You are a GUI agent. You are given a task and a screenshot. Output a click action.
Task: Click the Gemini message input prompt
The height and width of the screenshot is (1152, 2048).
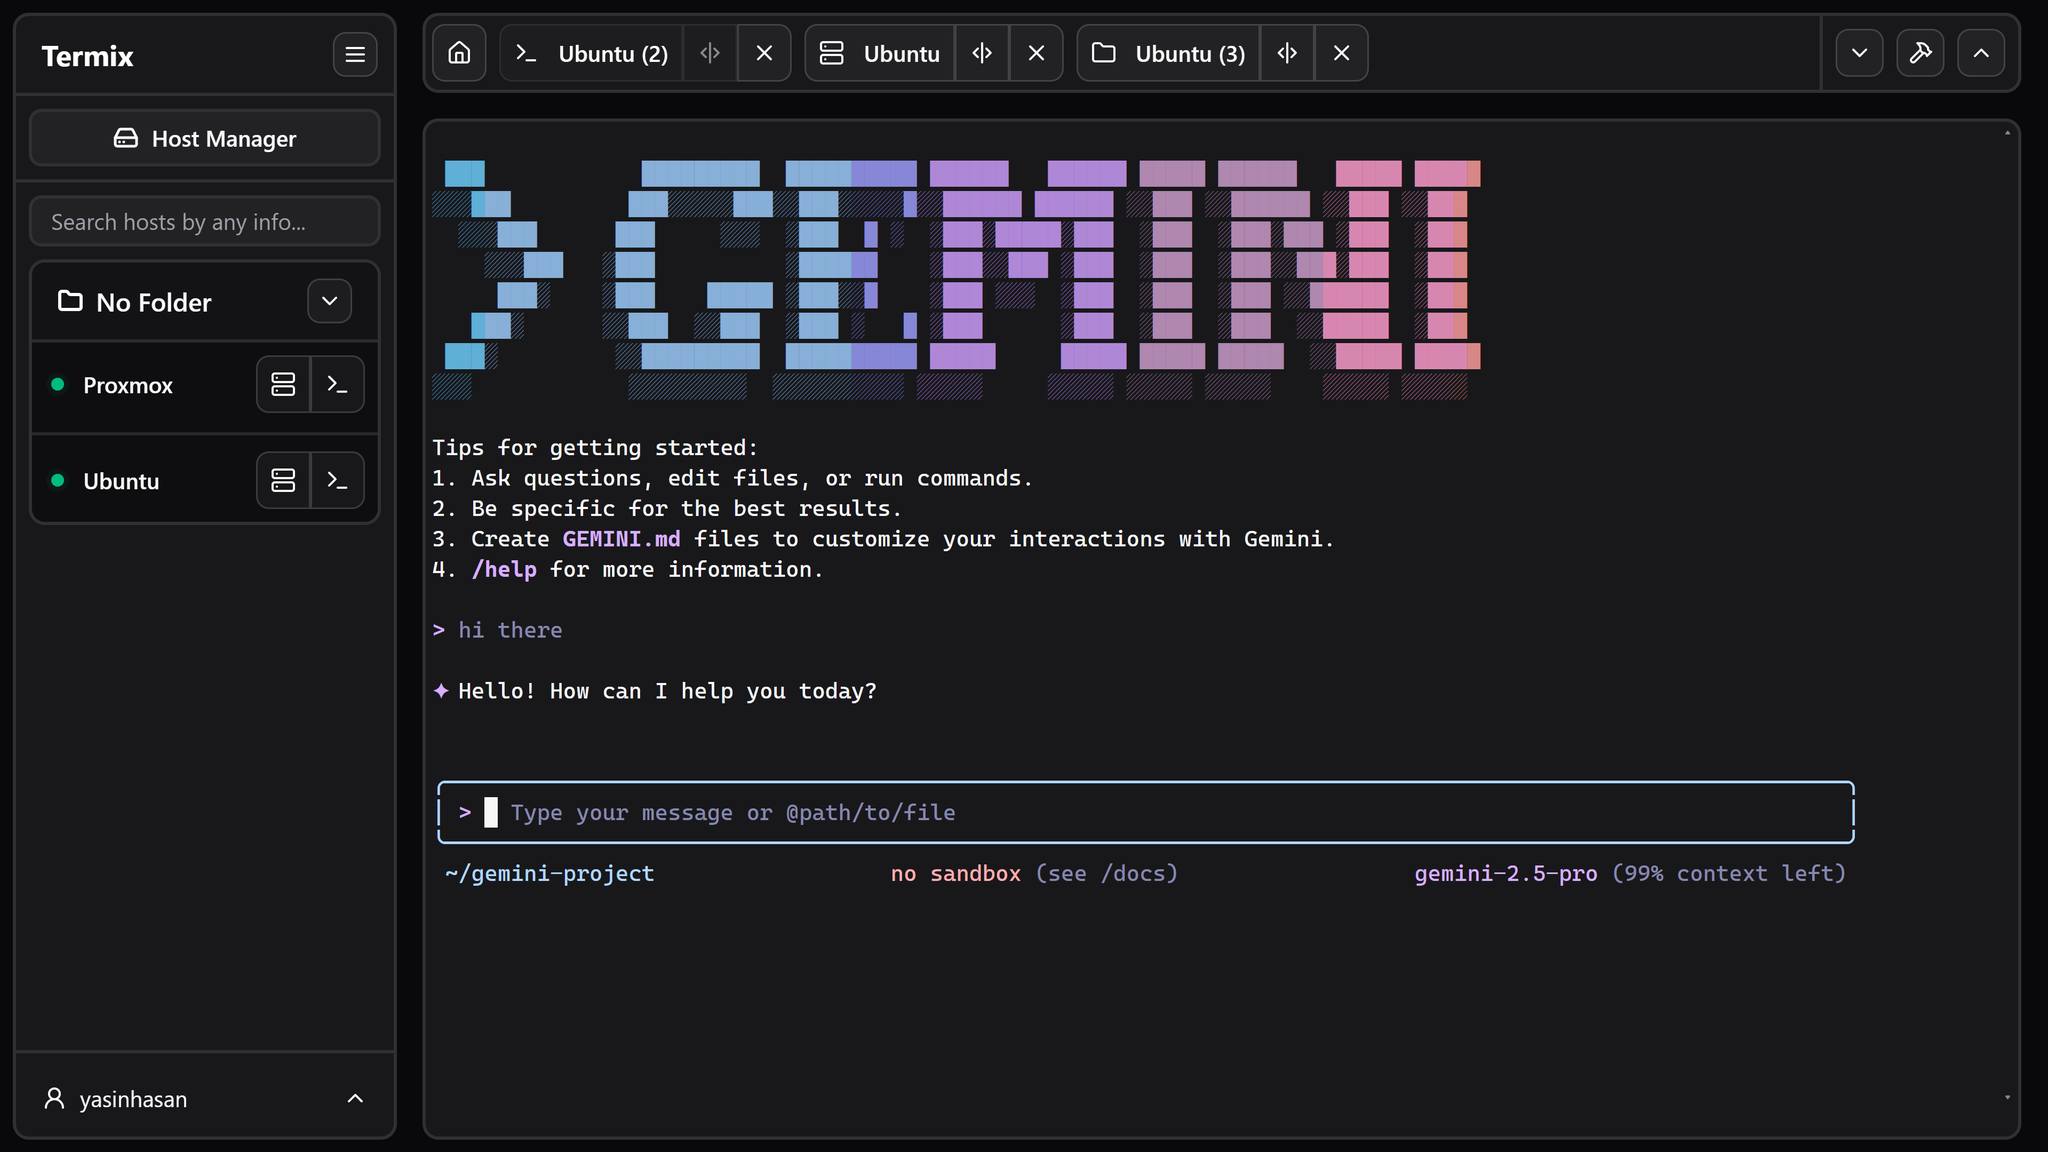1146,812
